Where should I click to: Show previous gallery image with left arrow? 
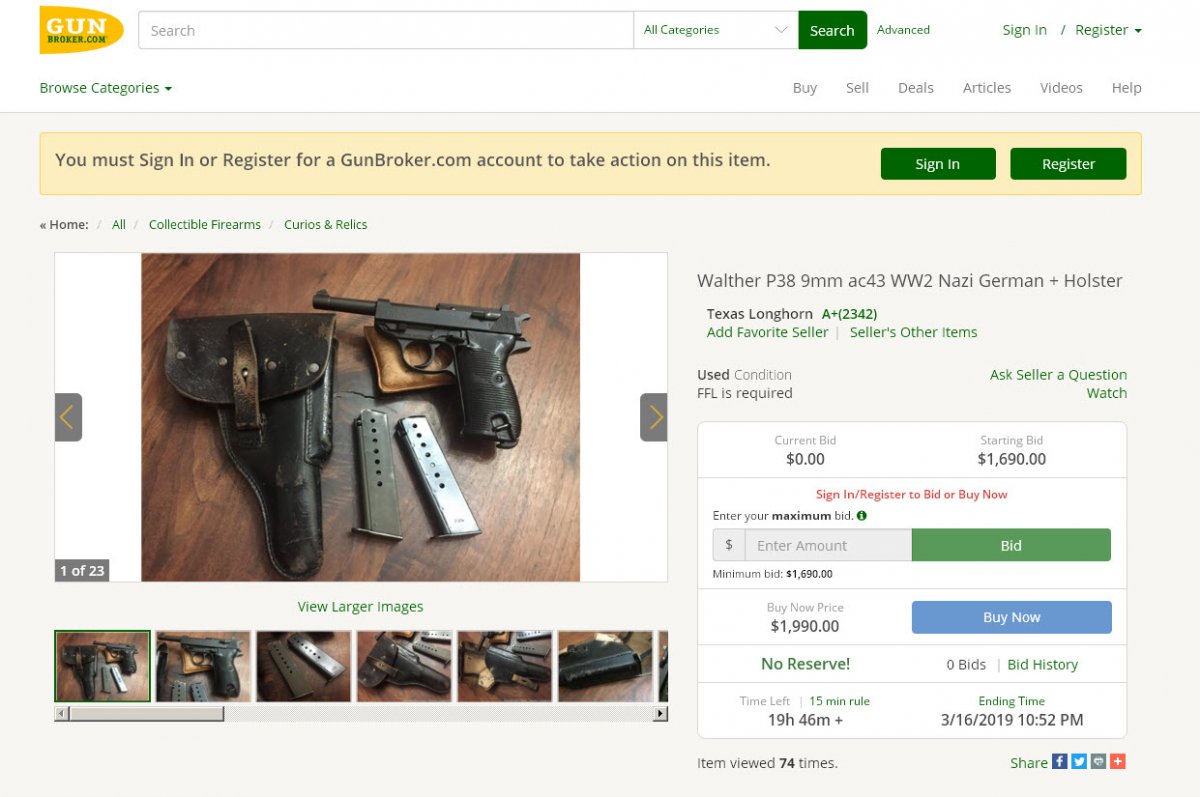(x=68, y=417)
